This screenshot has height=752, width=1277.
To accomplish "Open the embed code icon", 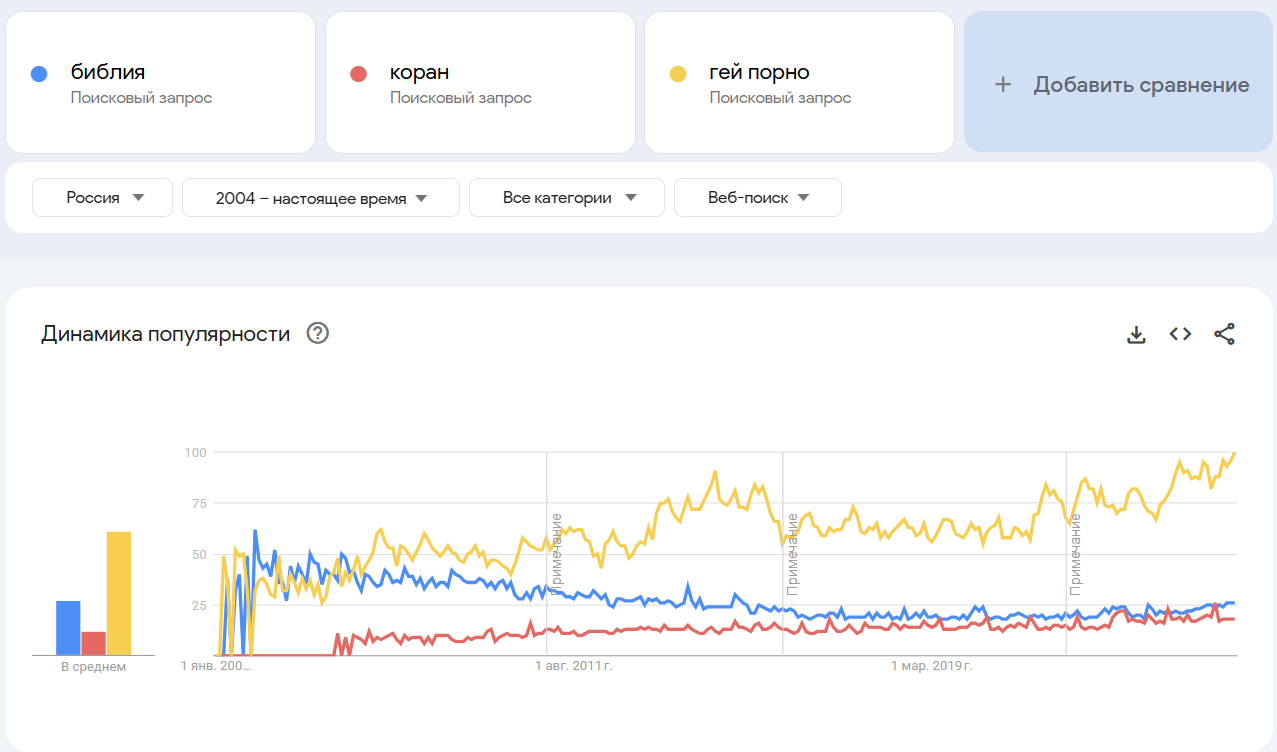I will click(1180, 335).
